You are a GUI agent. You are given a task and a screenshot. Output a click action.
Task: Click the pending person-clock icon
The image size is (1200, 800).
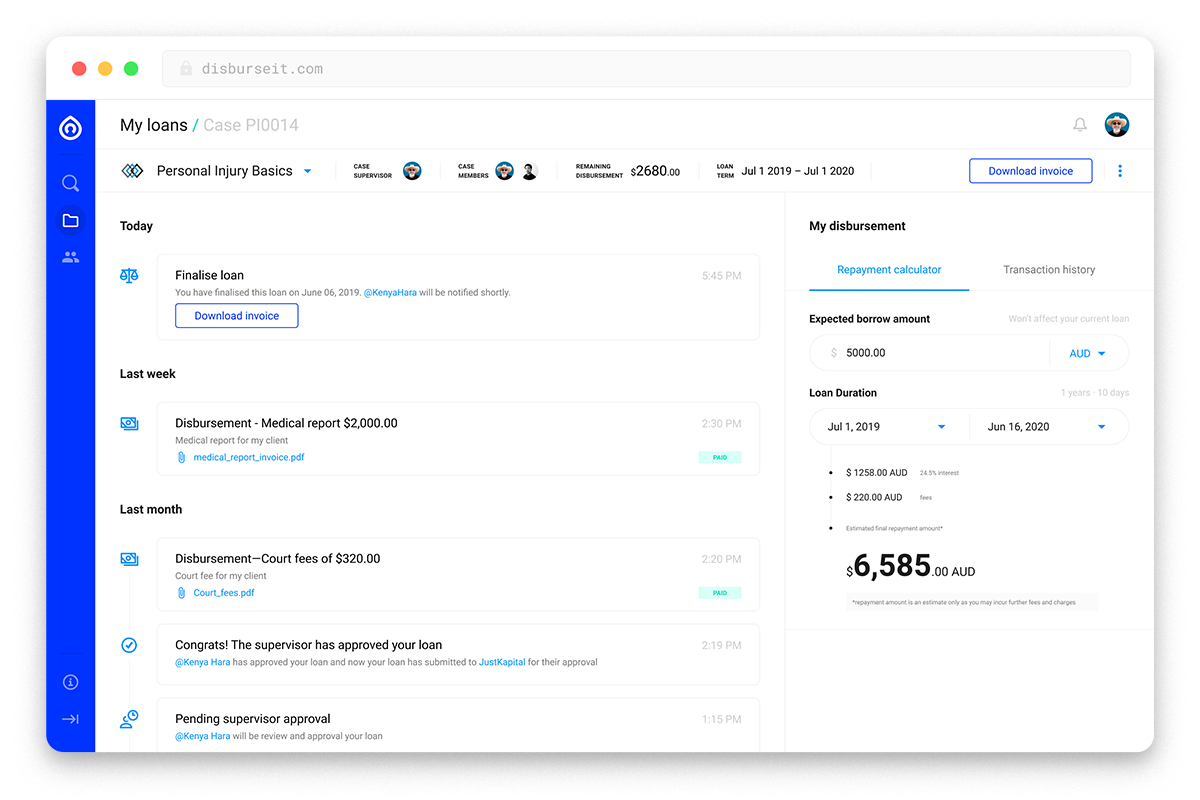click(129, 719)
